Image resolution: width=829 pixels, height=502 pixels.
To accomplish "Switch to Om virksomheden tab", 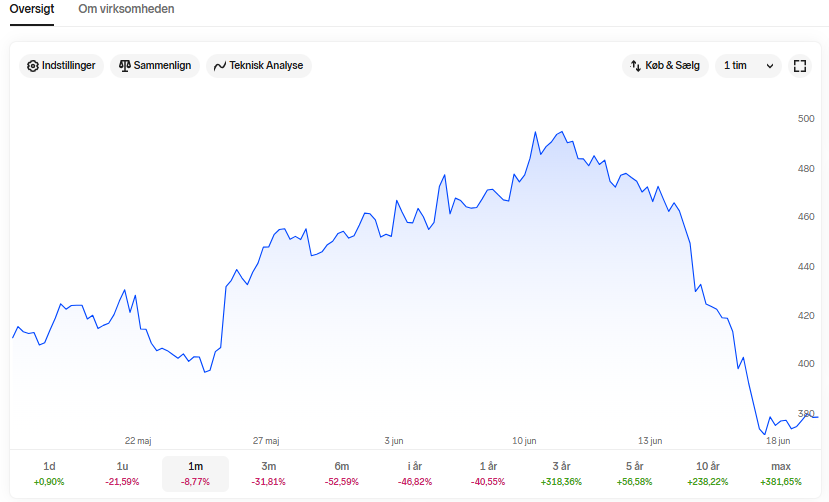I will (126, 9).
